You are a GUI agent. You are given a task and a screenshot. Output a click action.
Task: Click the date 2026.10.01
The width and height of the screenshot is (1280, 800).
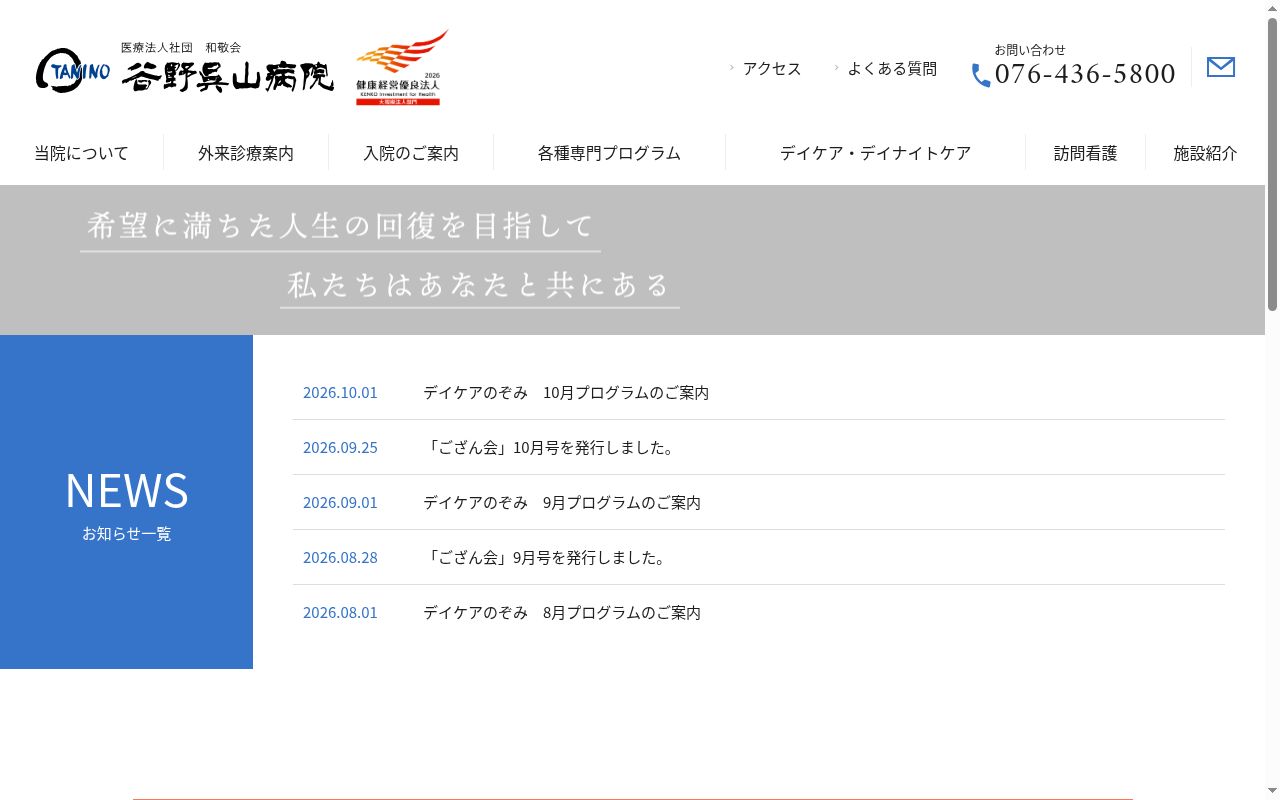click(340, 392)
